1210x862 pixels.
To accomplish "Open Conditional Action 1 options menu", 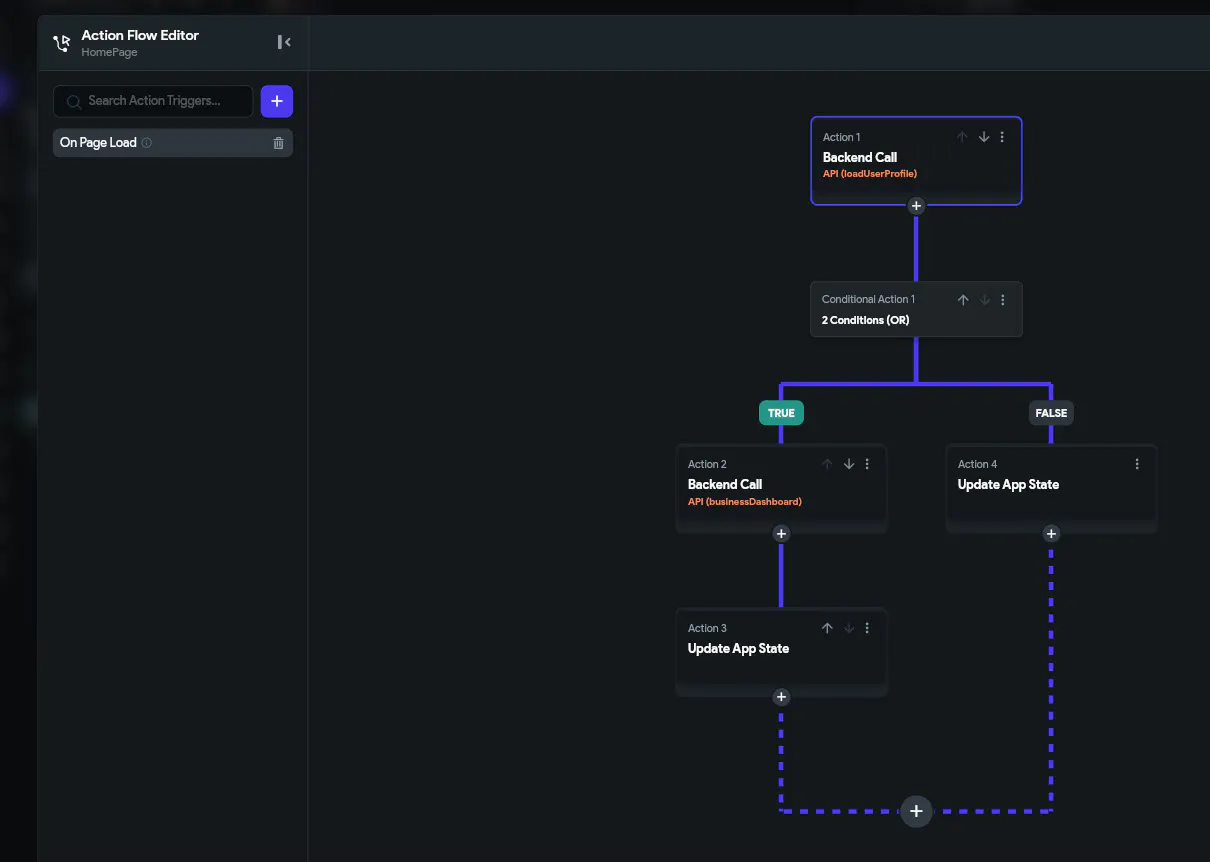I will point(1003,299).
